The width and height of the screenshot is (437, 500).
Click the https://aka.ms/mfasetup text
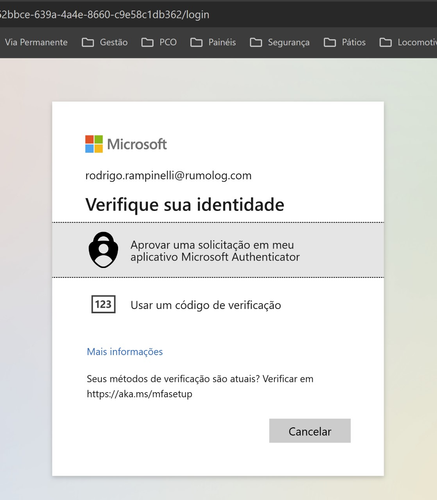coord(139,394)
